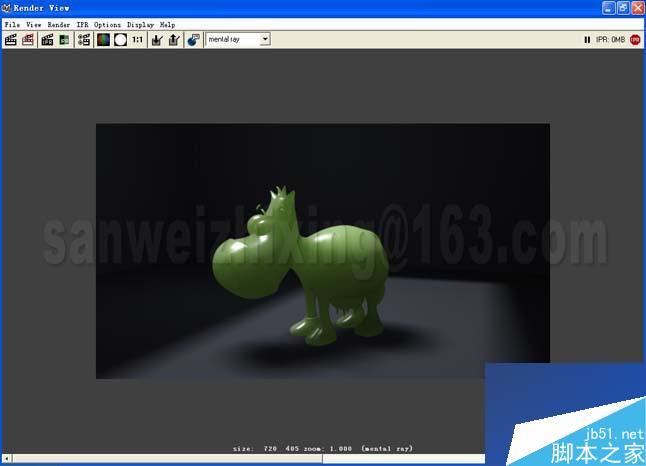Click the Redo Previous Render clapboard icon
This screenshot has height=466, width=646.
pos(11,40)
